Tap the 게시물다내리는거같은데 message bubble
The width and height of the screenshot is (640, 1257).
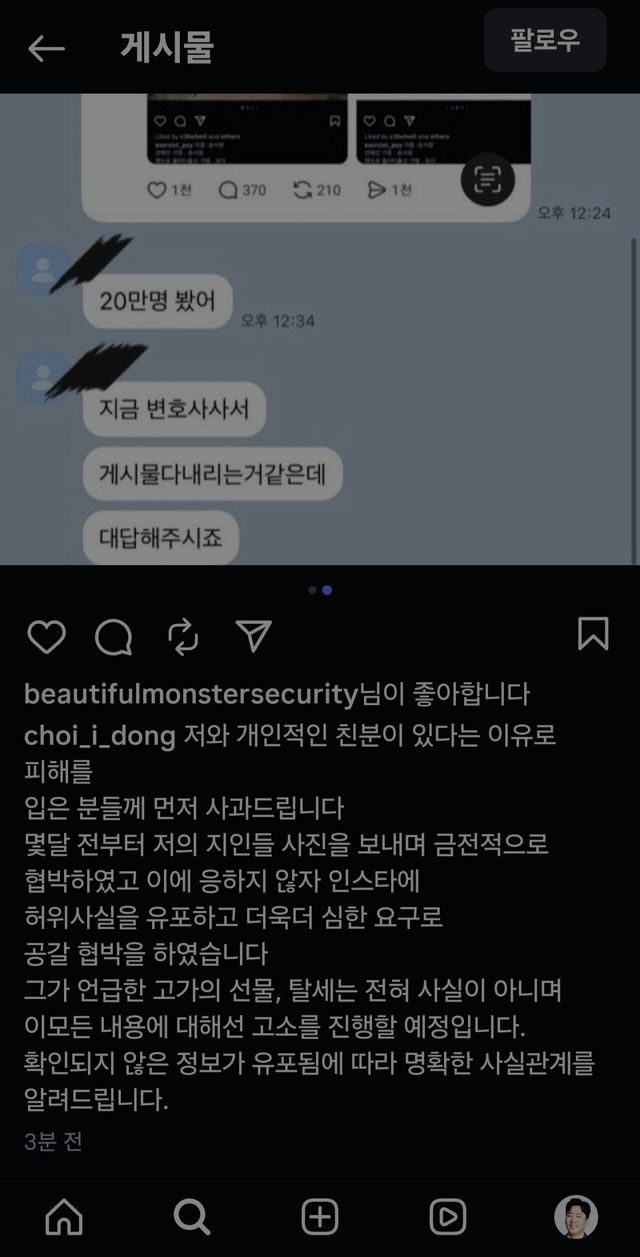[x=212, y=476]
